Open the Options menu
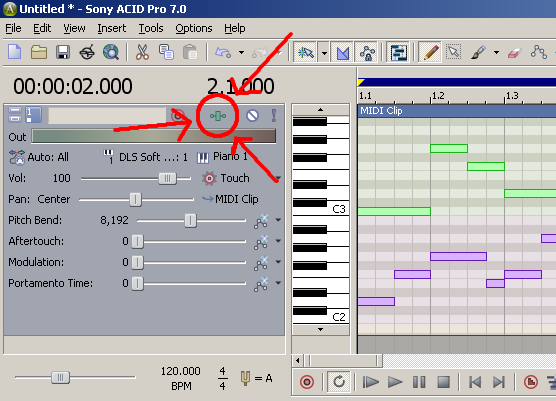Image resolution: width=556 pixels, height=401 pixels. 194,28
